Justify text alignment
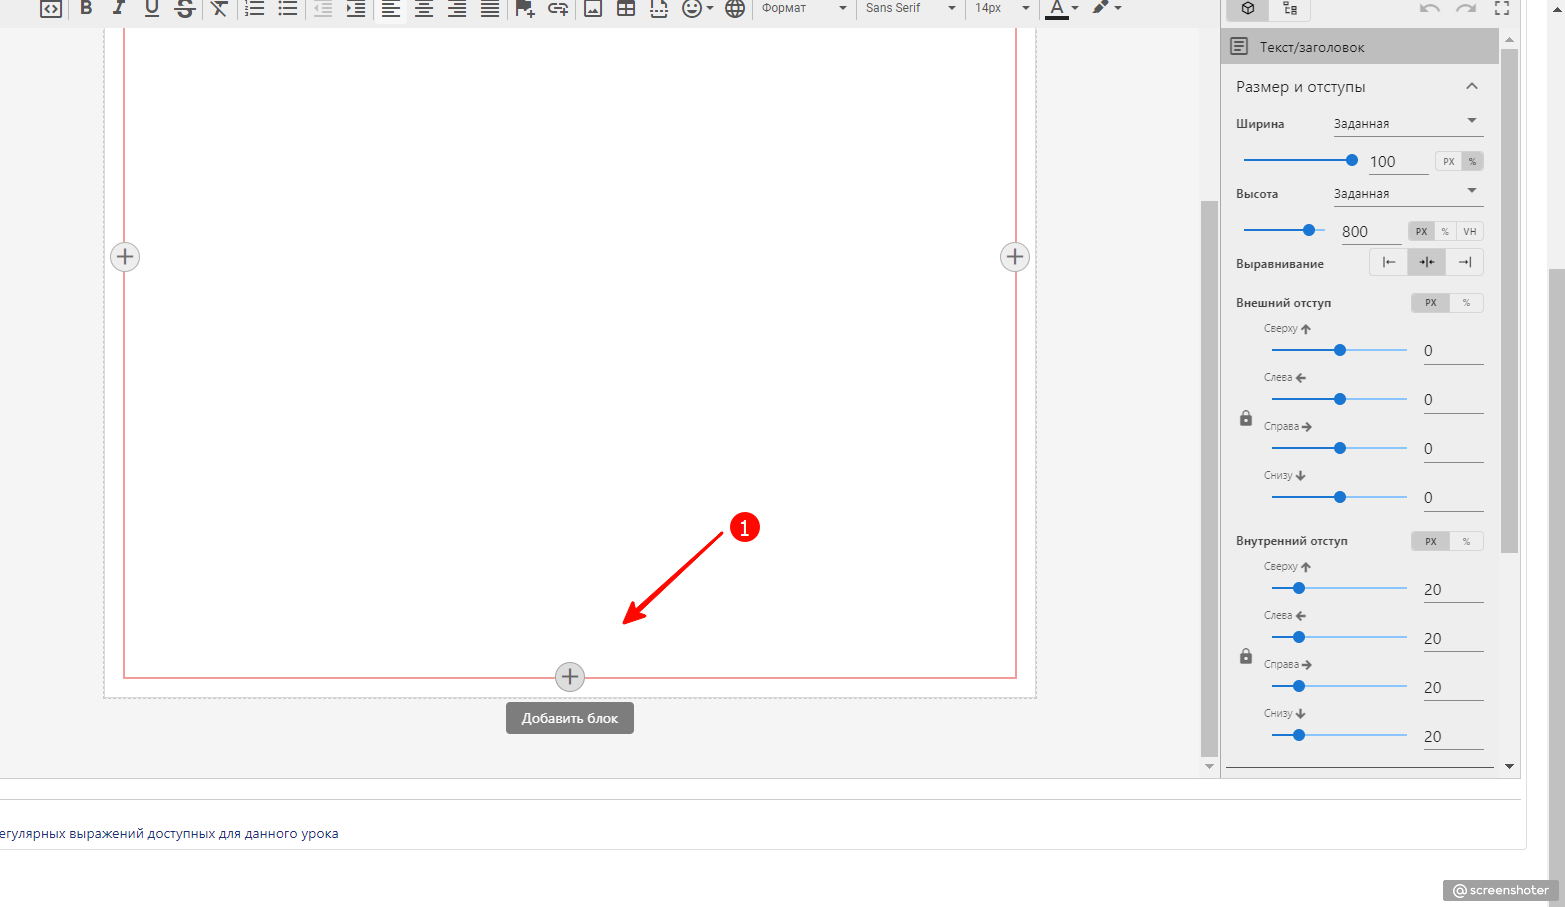Screen dimensions: 1565x907 click(490, 9)
